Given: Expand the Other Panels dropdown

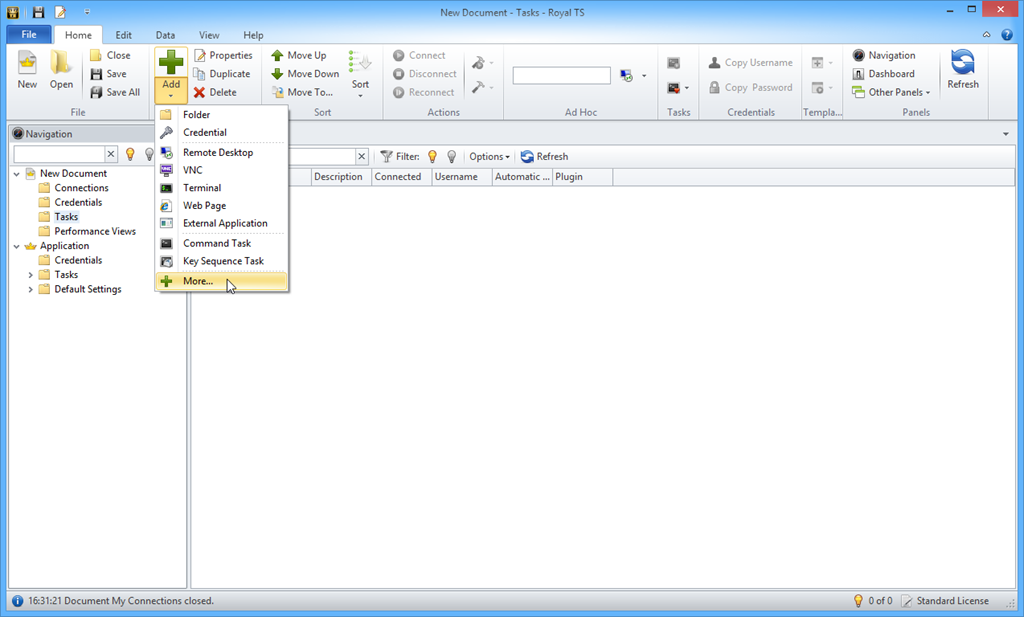Looking at the screenshot, I should point(891,92).
